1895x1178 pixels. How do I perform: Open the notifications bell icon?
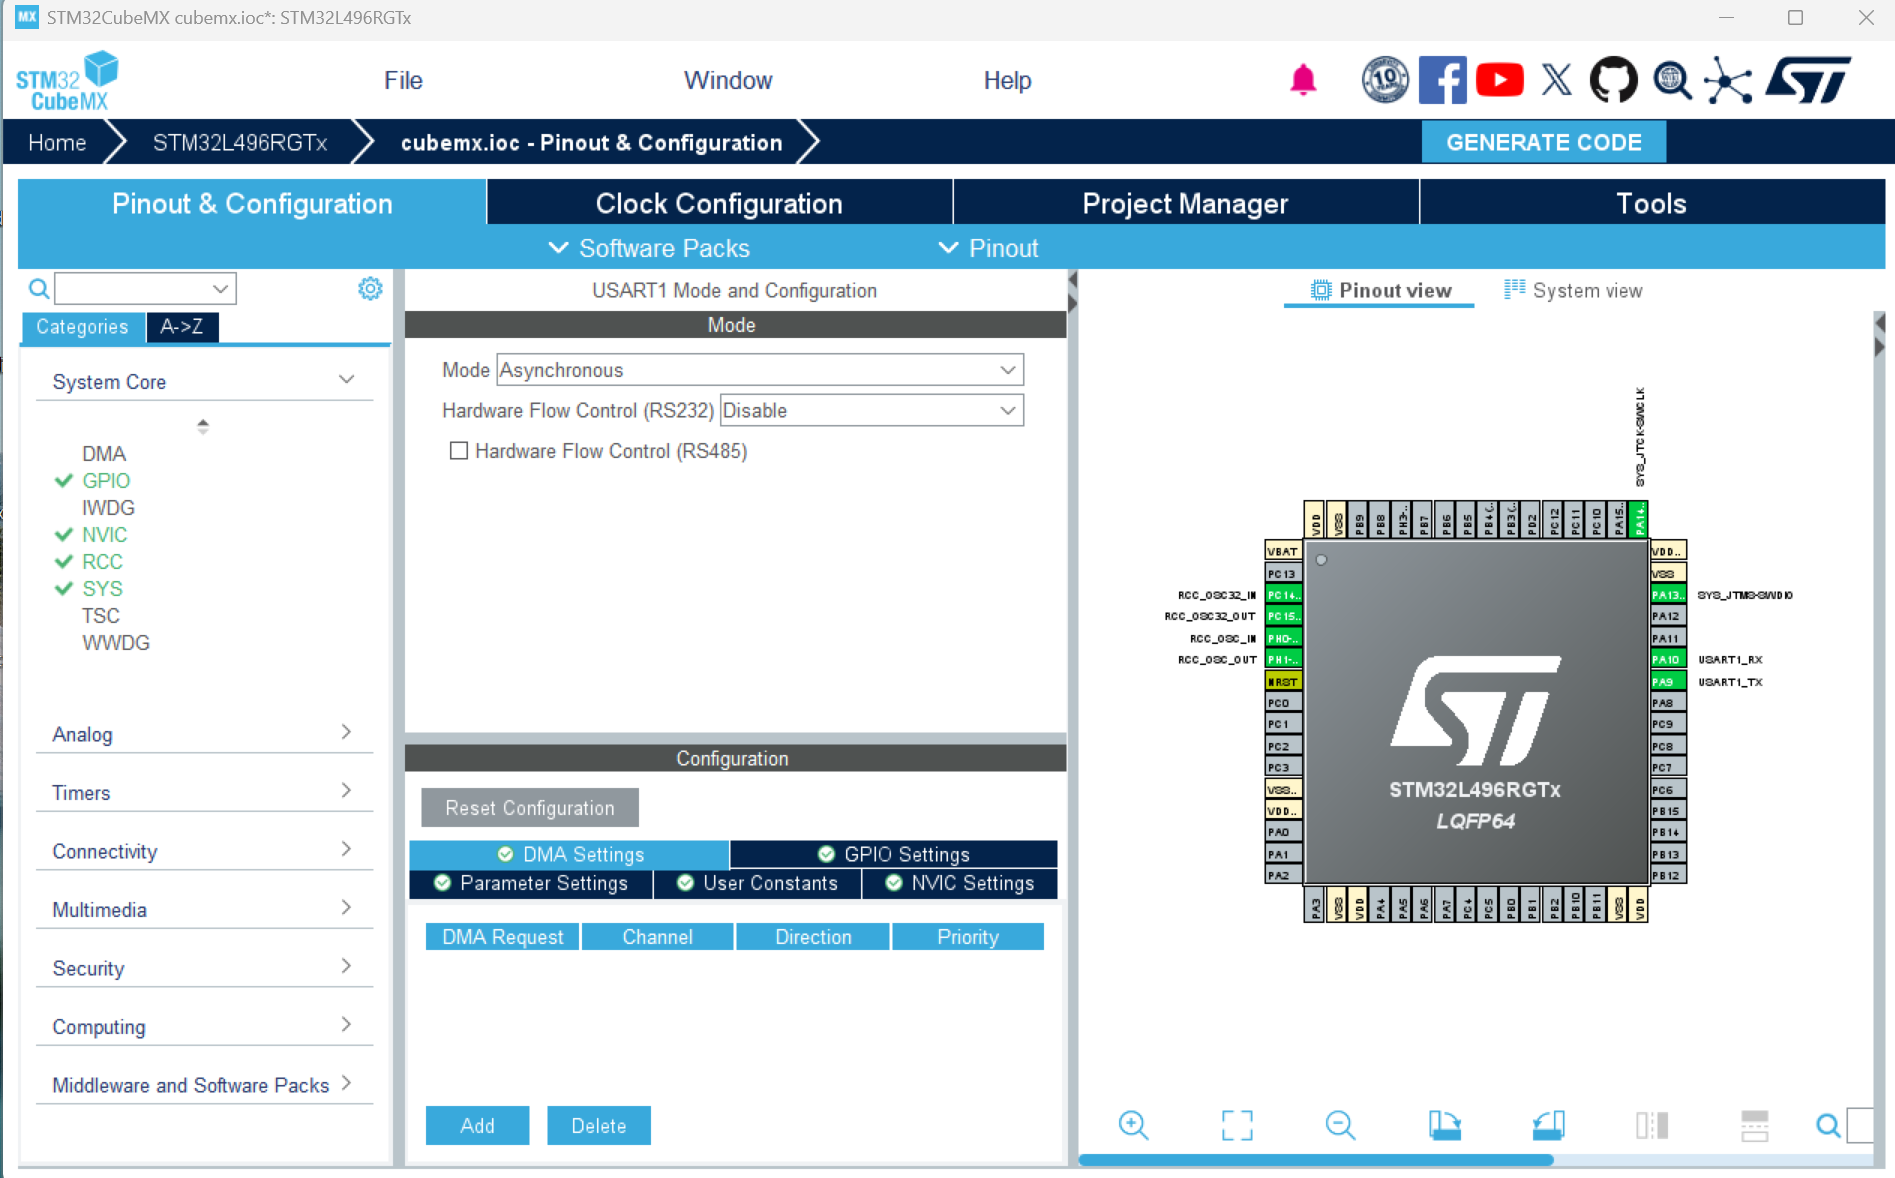[1303, 80]
